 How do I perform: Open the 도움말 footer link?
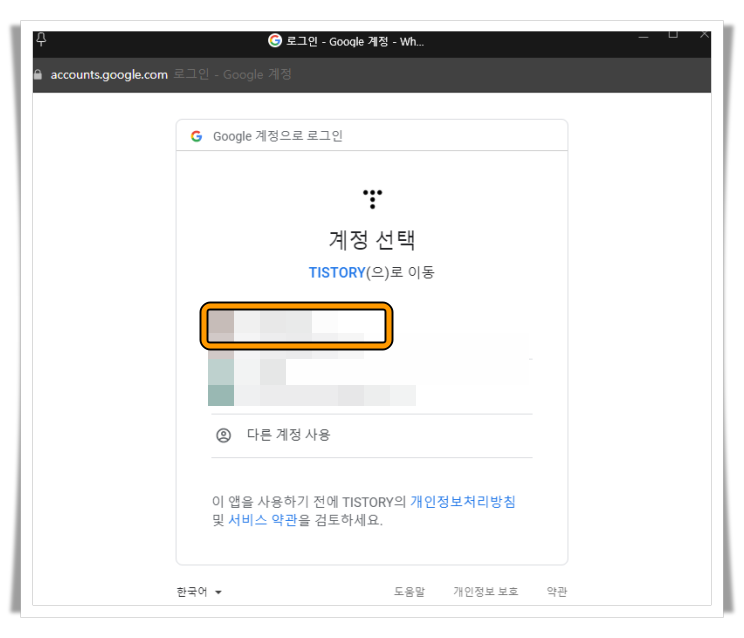(409, 592)
